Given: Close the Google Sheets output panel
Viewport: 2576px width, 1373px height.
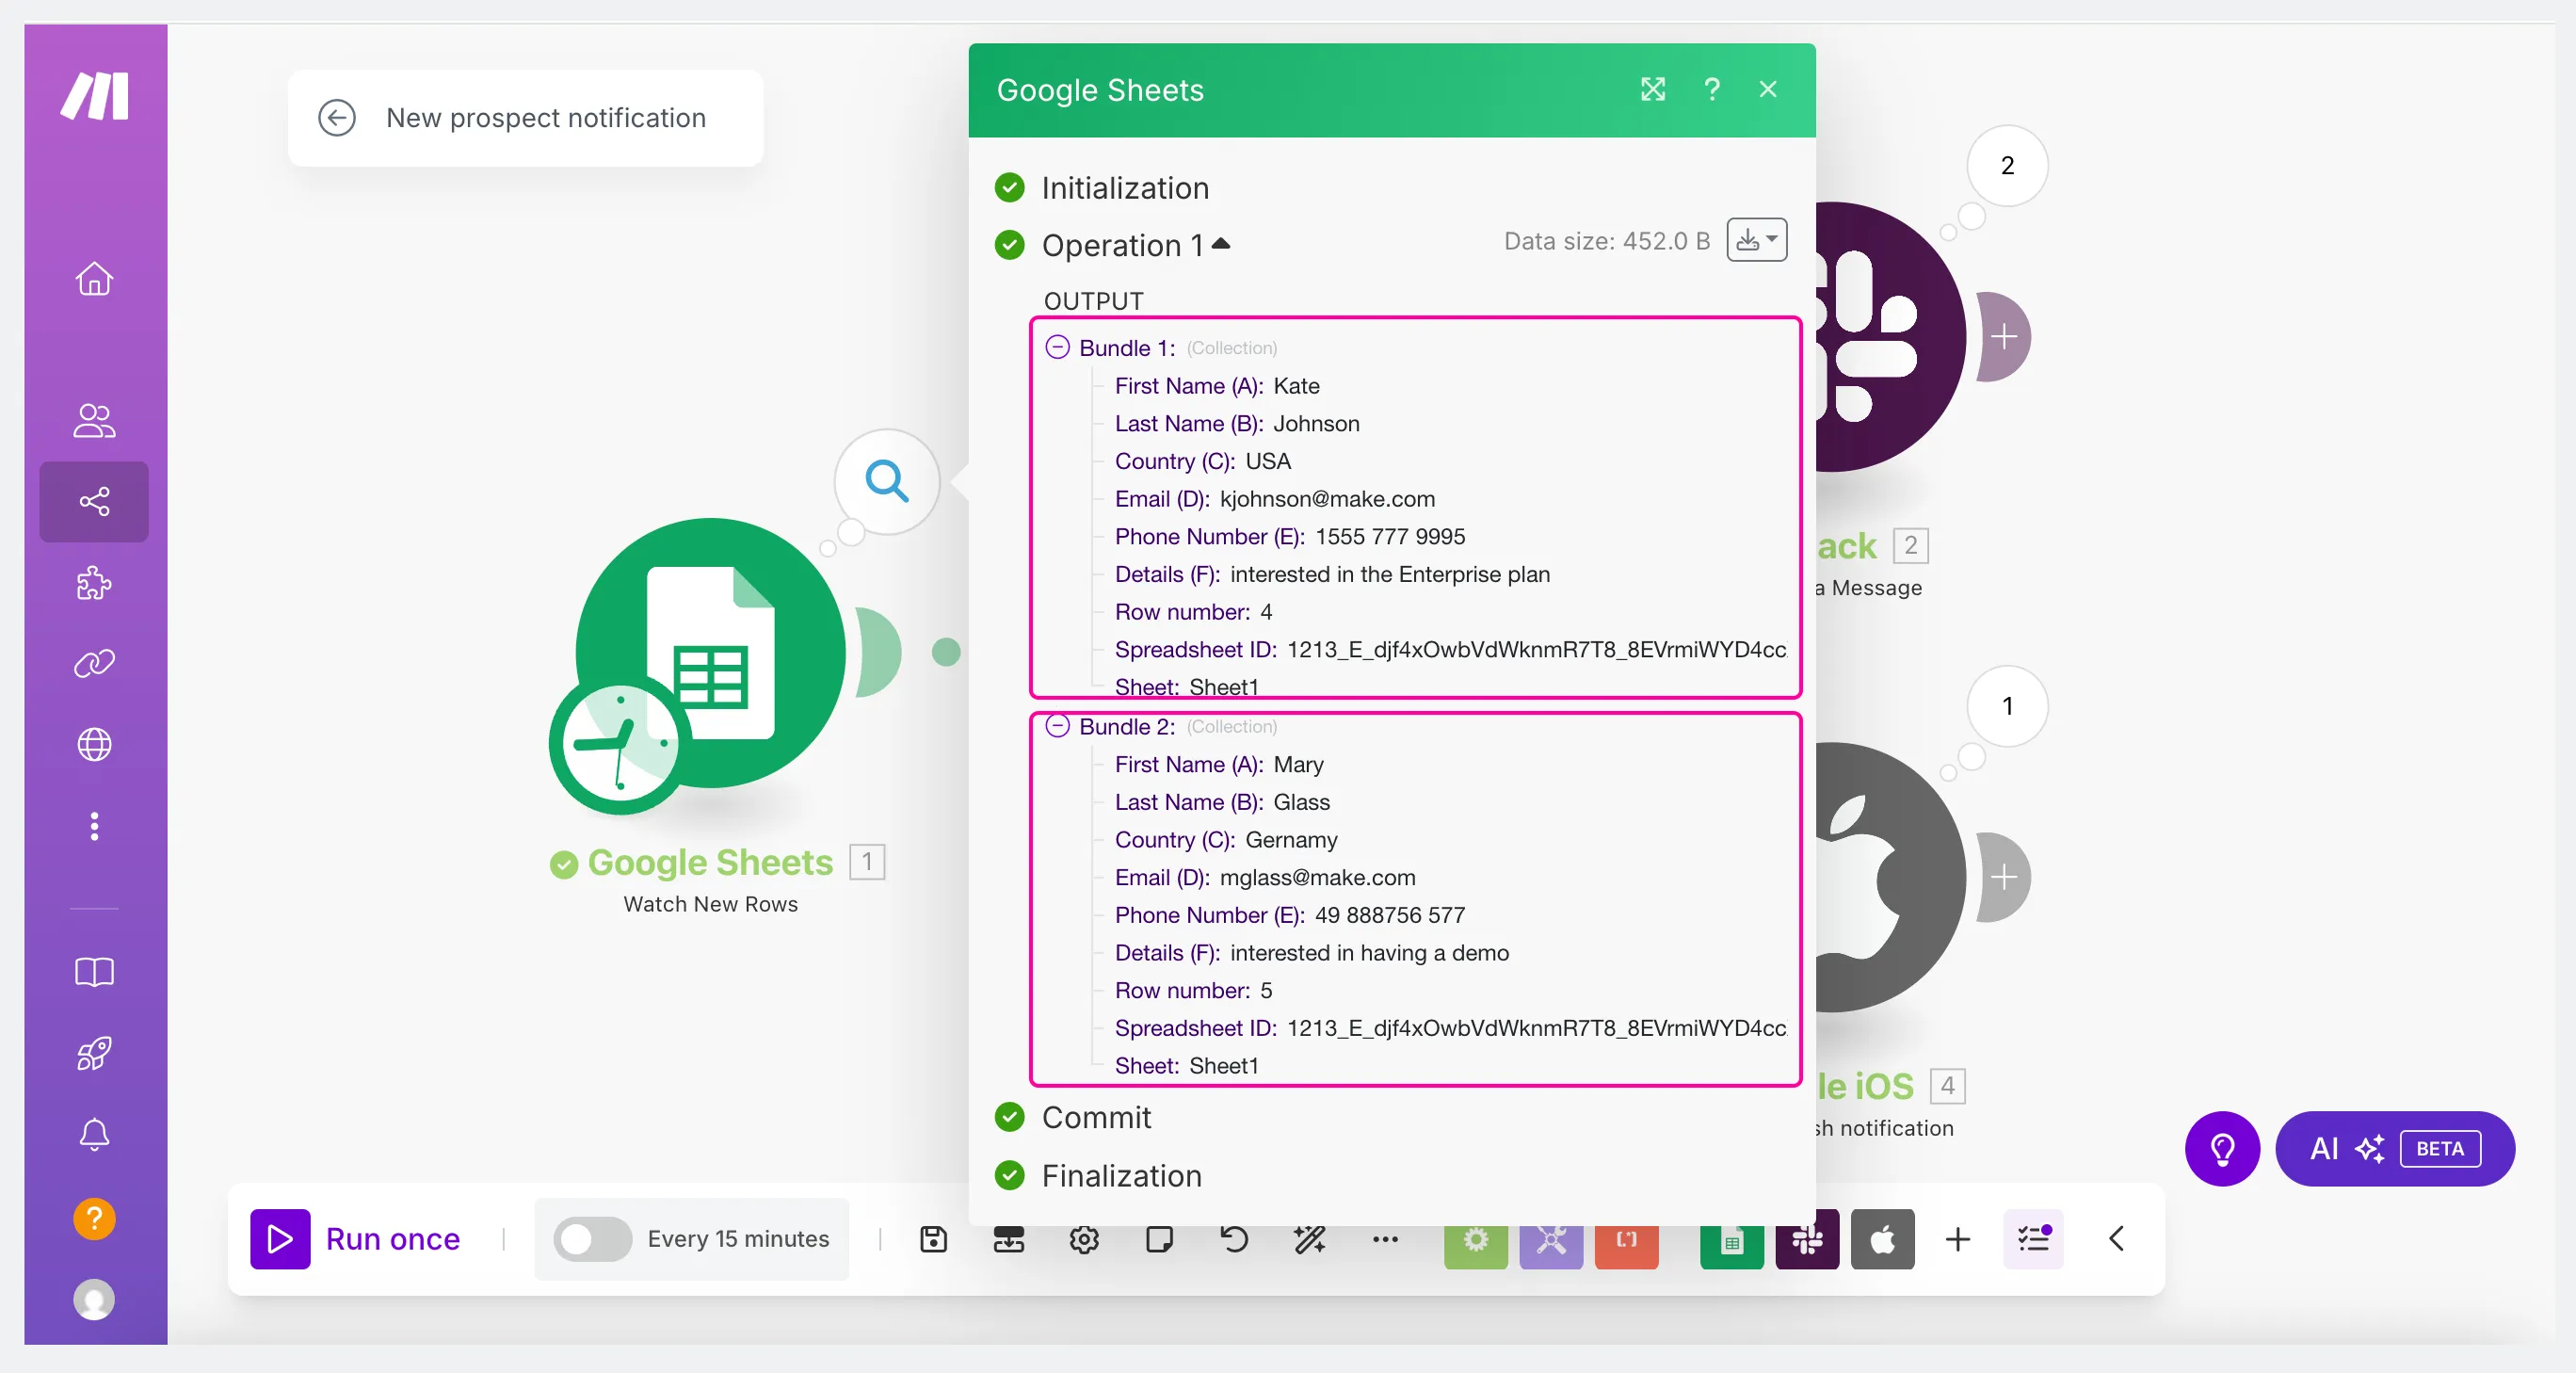Looking at the screenshot, I should point(1768,89).
